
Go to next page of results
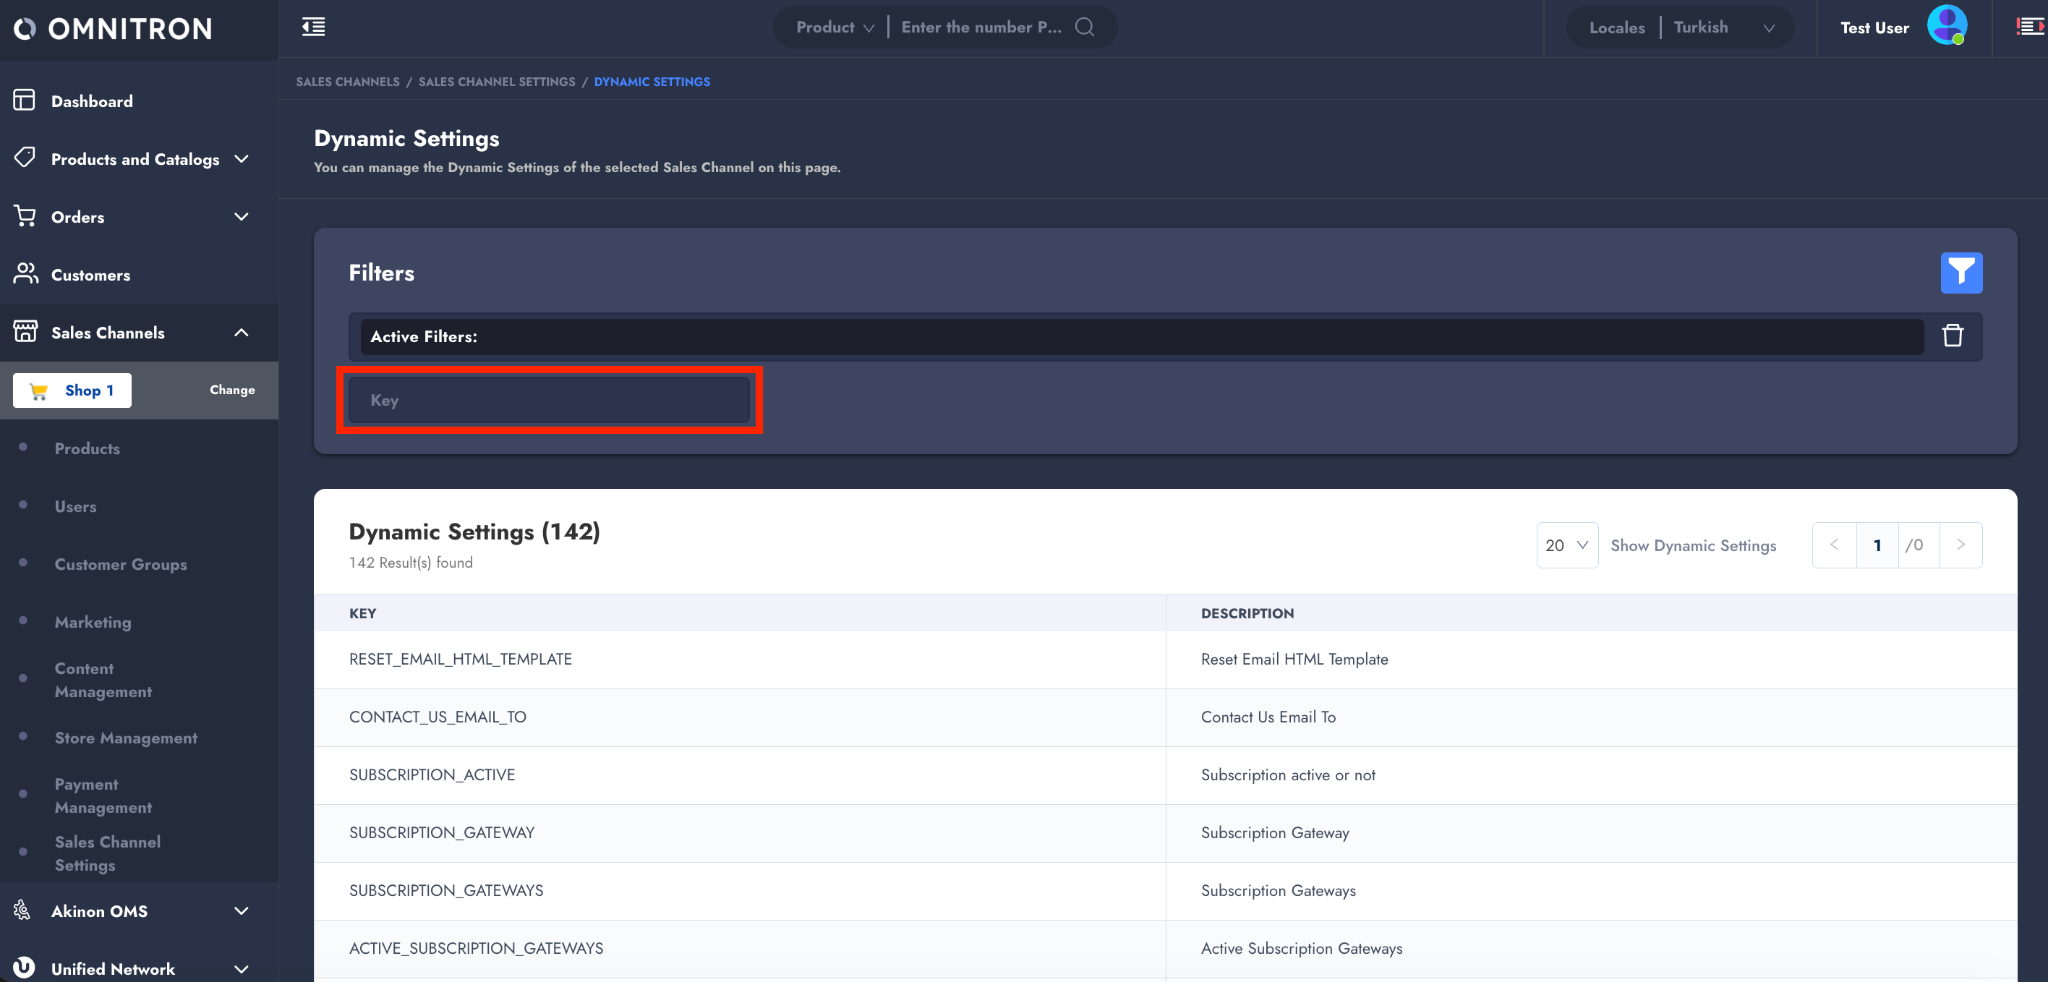point(1960,545)
